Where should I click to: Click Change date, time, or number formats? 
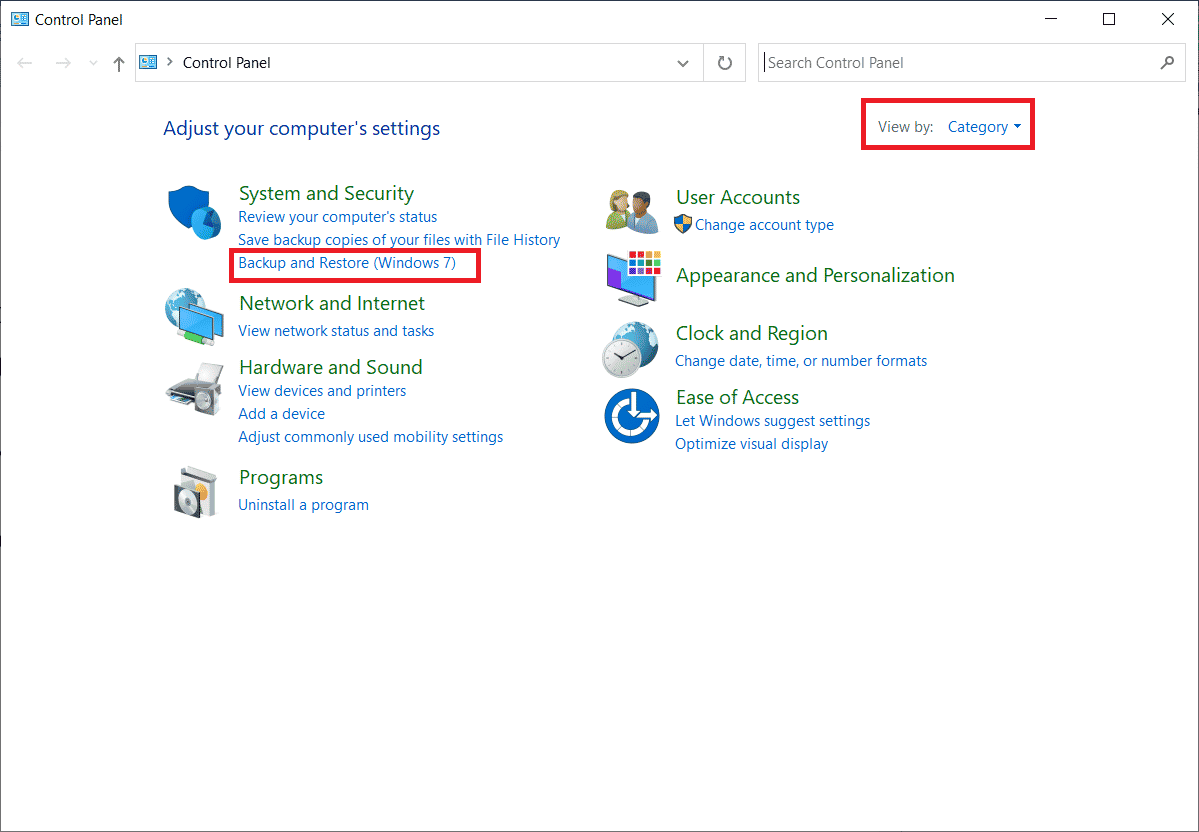pyautogui.click(x=801, y=361)
